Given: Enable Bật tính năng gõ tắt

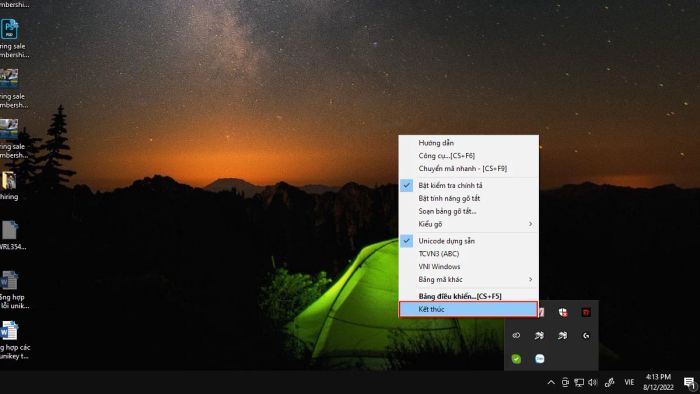Looking at the screenshot, I should click(468, 198).
